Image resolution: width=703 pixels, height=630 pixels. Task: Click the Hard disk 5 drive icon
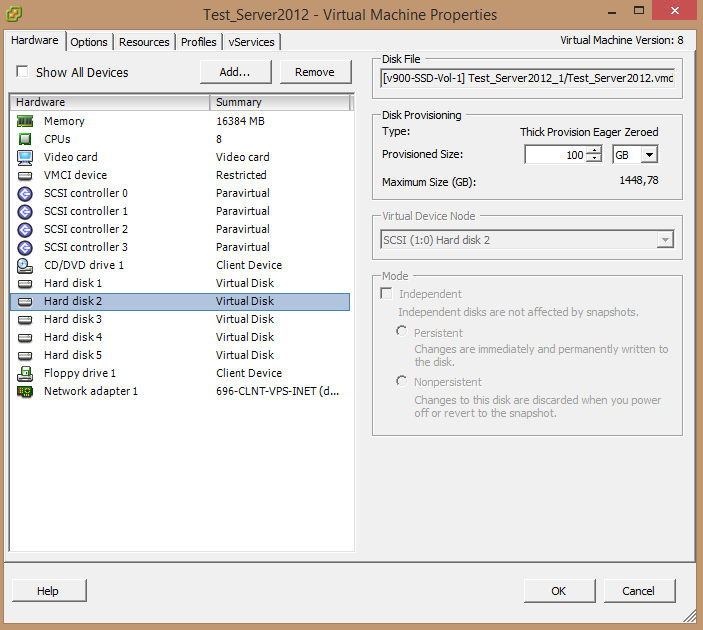[25, 356]
